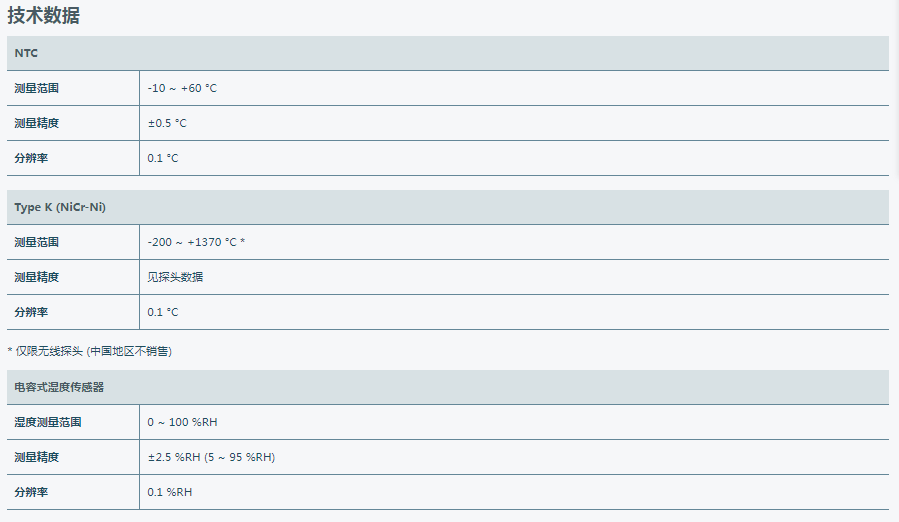Click the 见探头数据 accuracy cell

[x=175, y=277]
